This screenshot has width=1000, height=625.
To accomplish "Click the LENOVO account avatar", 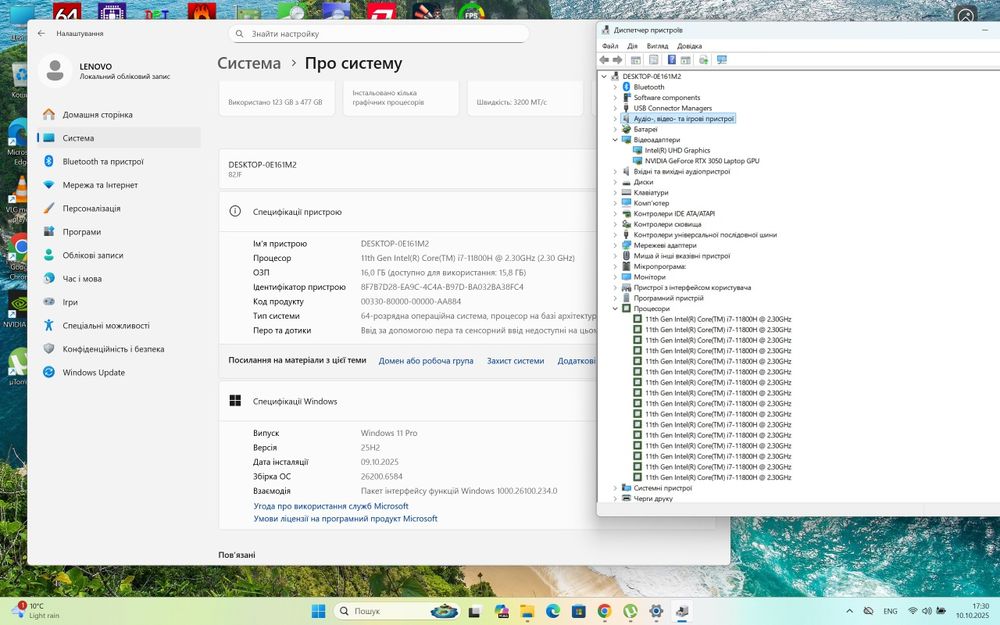I will tap(55, 70).
